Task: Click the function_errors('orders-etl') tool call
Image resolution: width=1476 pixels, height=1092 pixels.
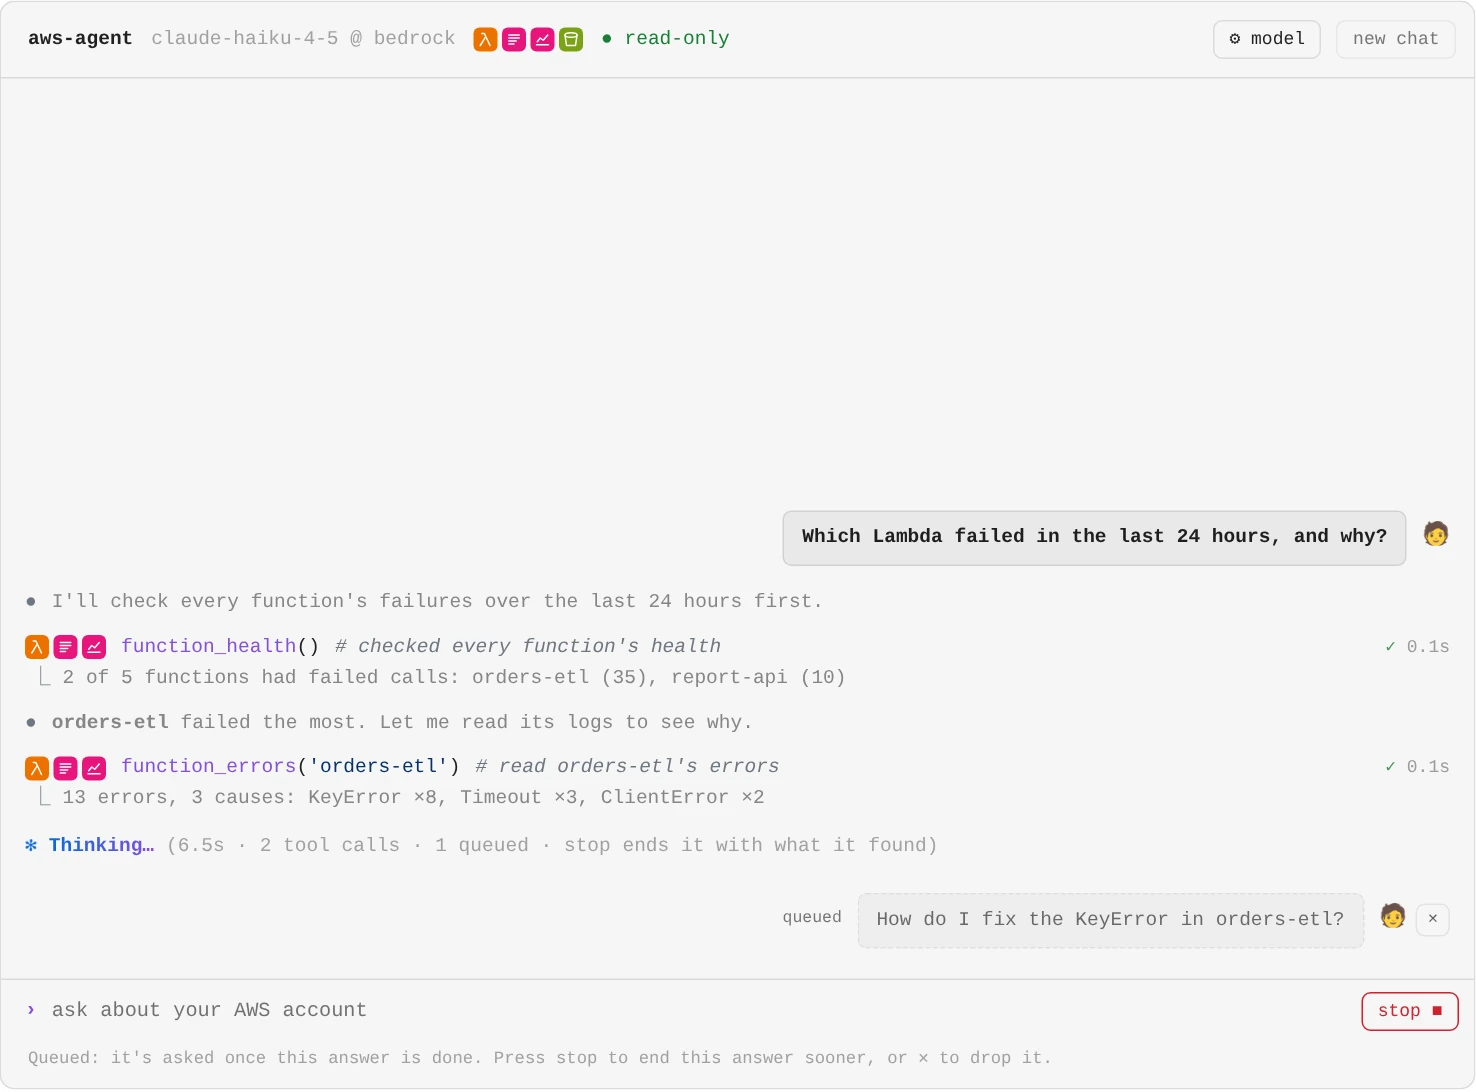Action: click(x=290, y=766)
